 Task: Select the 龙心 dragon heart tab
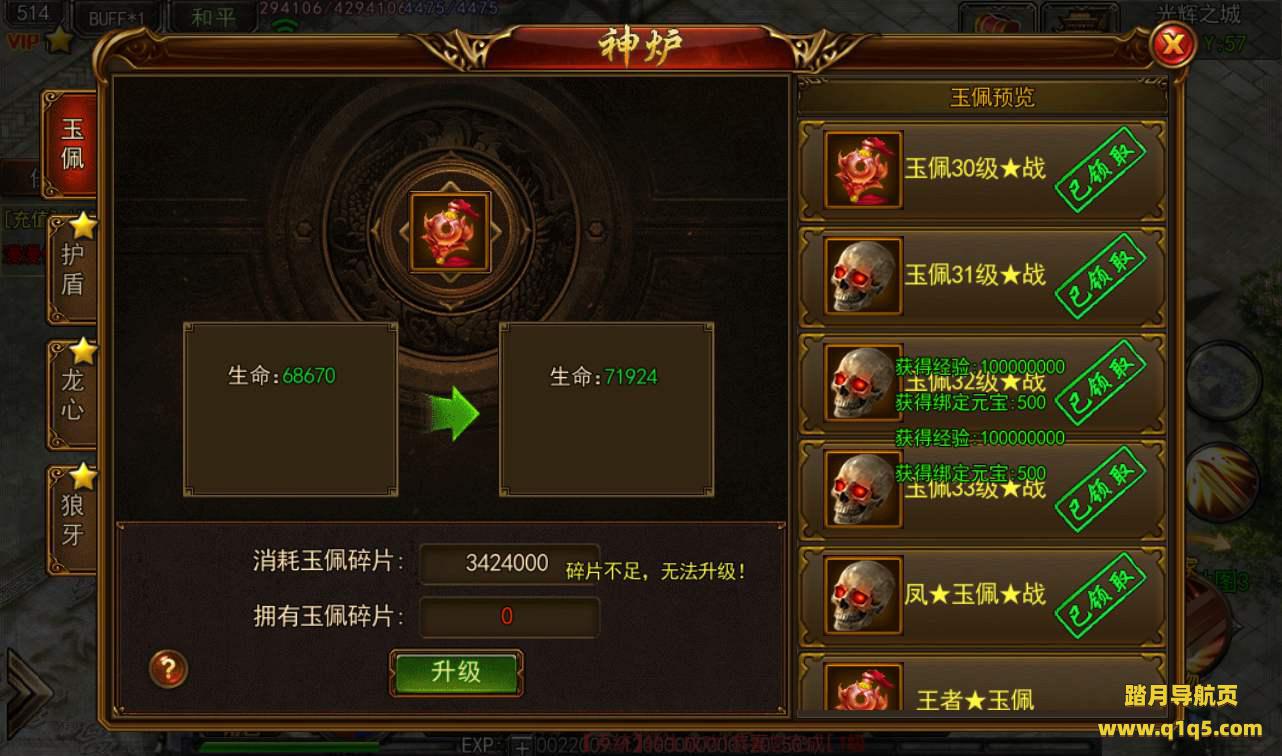click(x=72, y=394)
